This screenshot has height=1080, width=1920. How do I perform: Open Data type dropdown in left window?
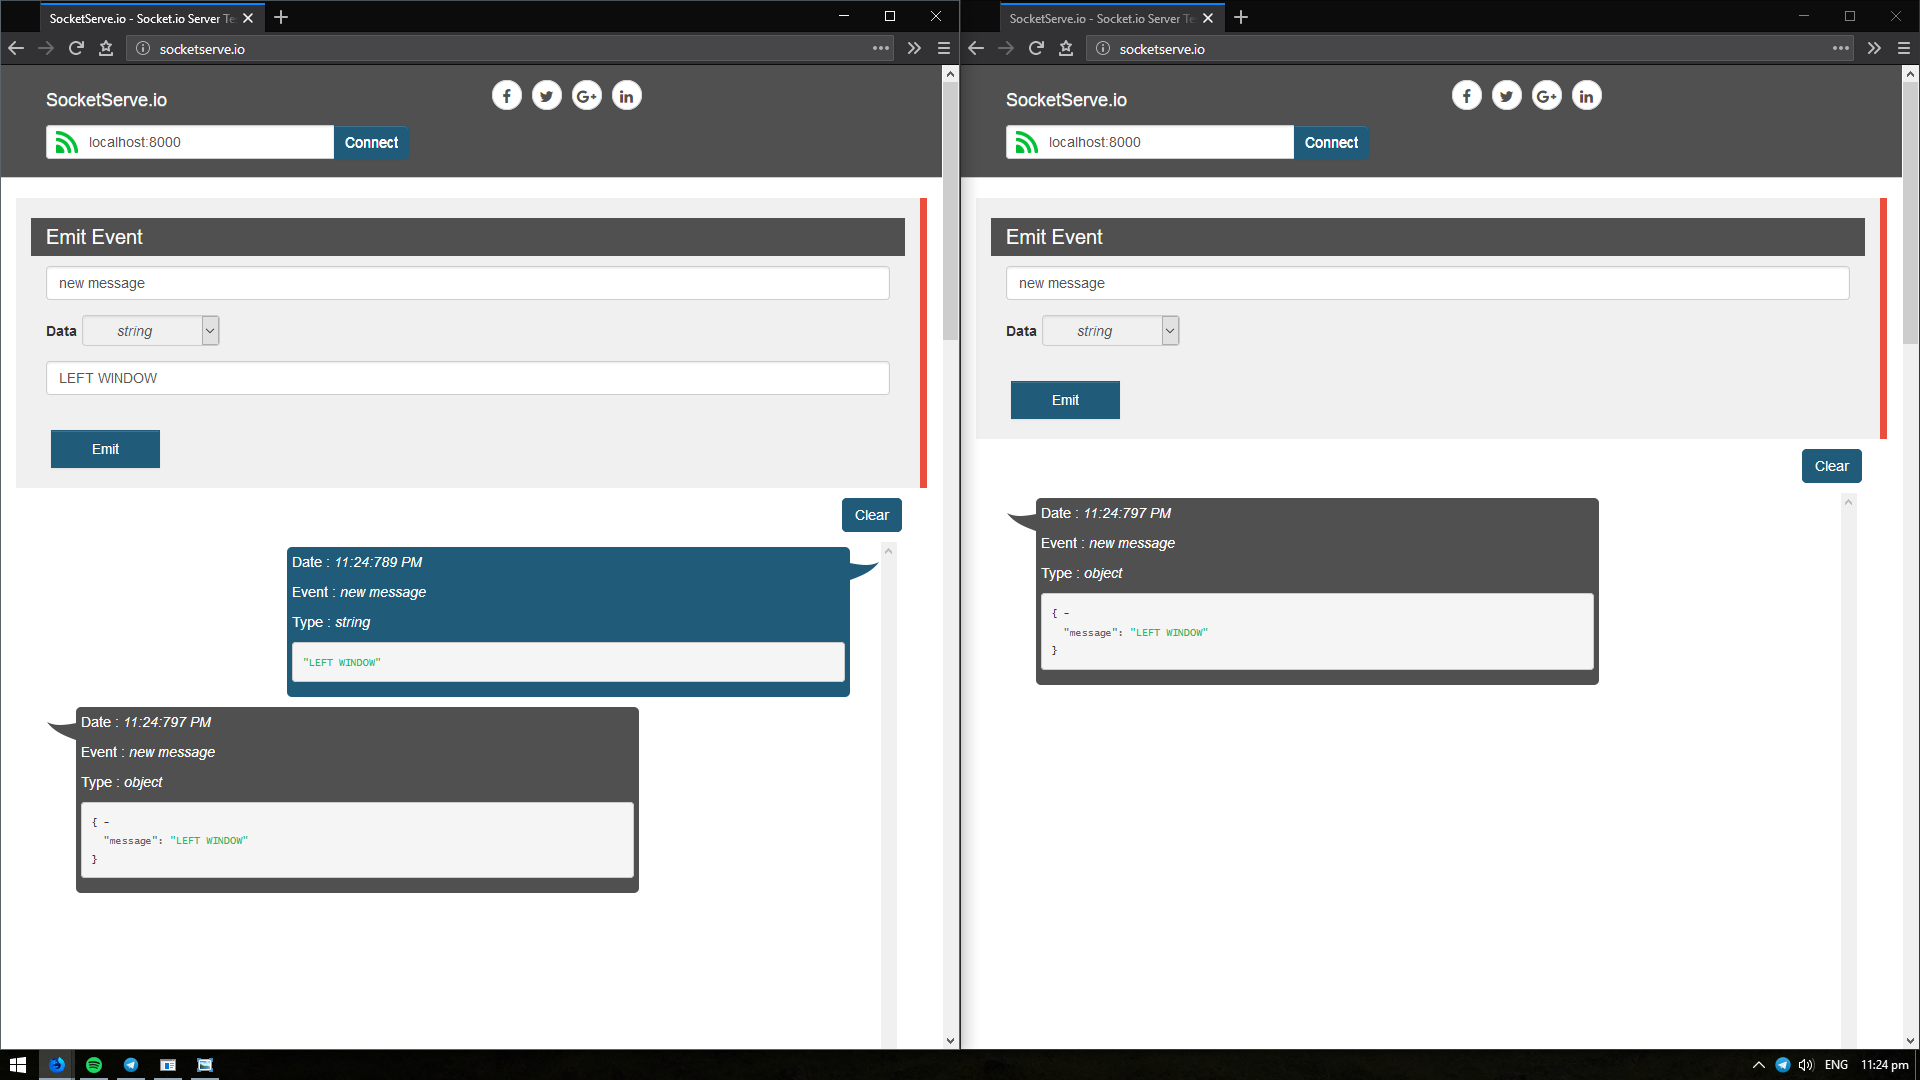coord(151,331)
